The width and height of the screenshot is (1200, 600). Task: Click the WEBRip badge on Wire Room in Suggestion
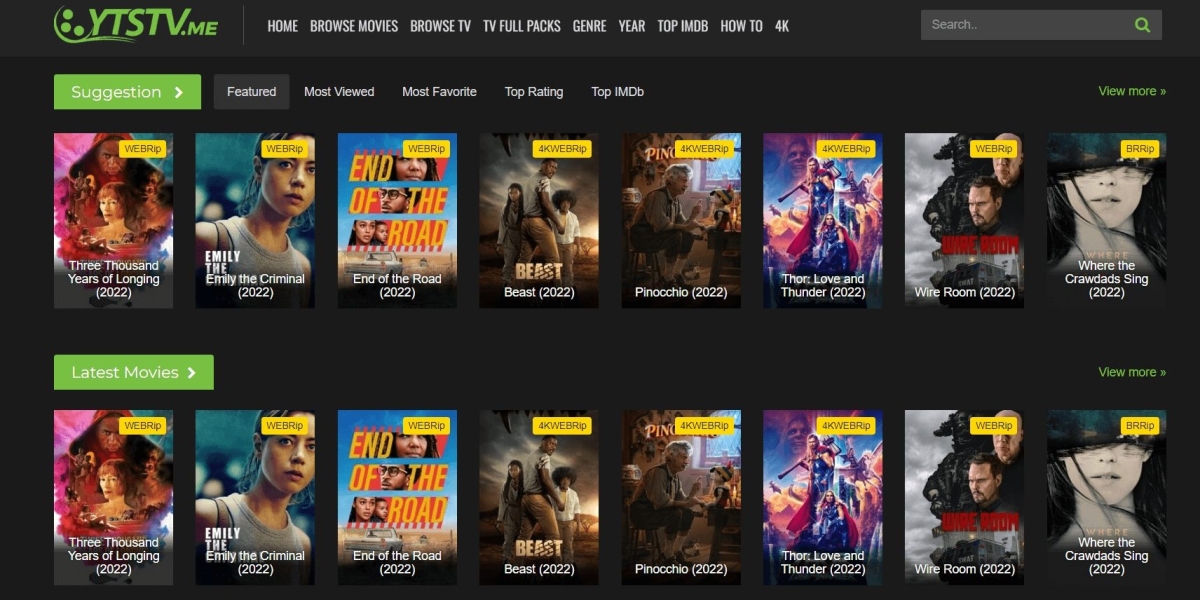click(x=993, y=149)
